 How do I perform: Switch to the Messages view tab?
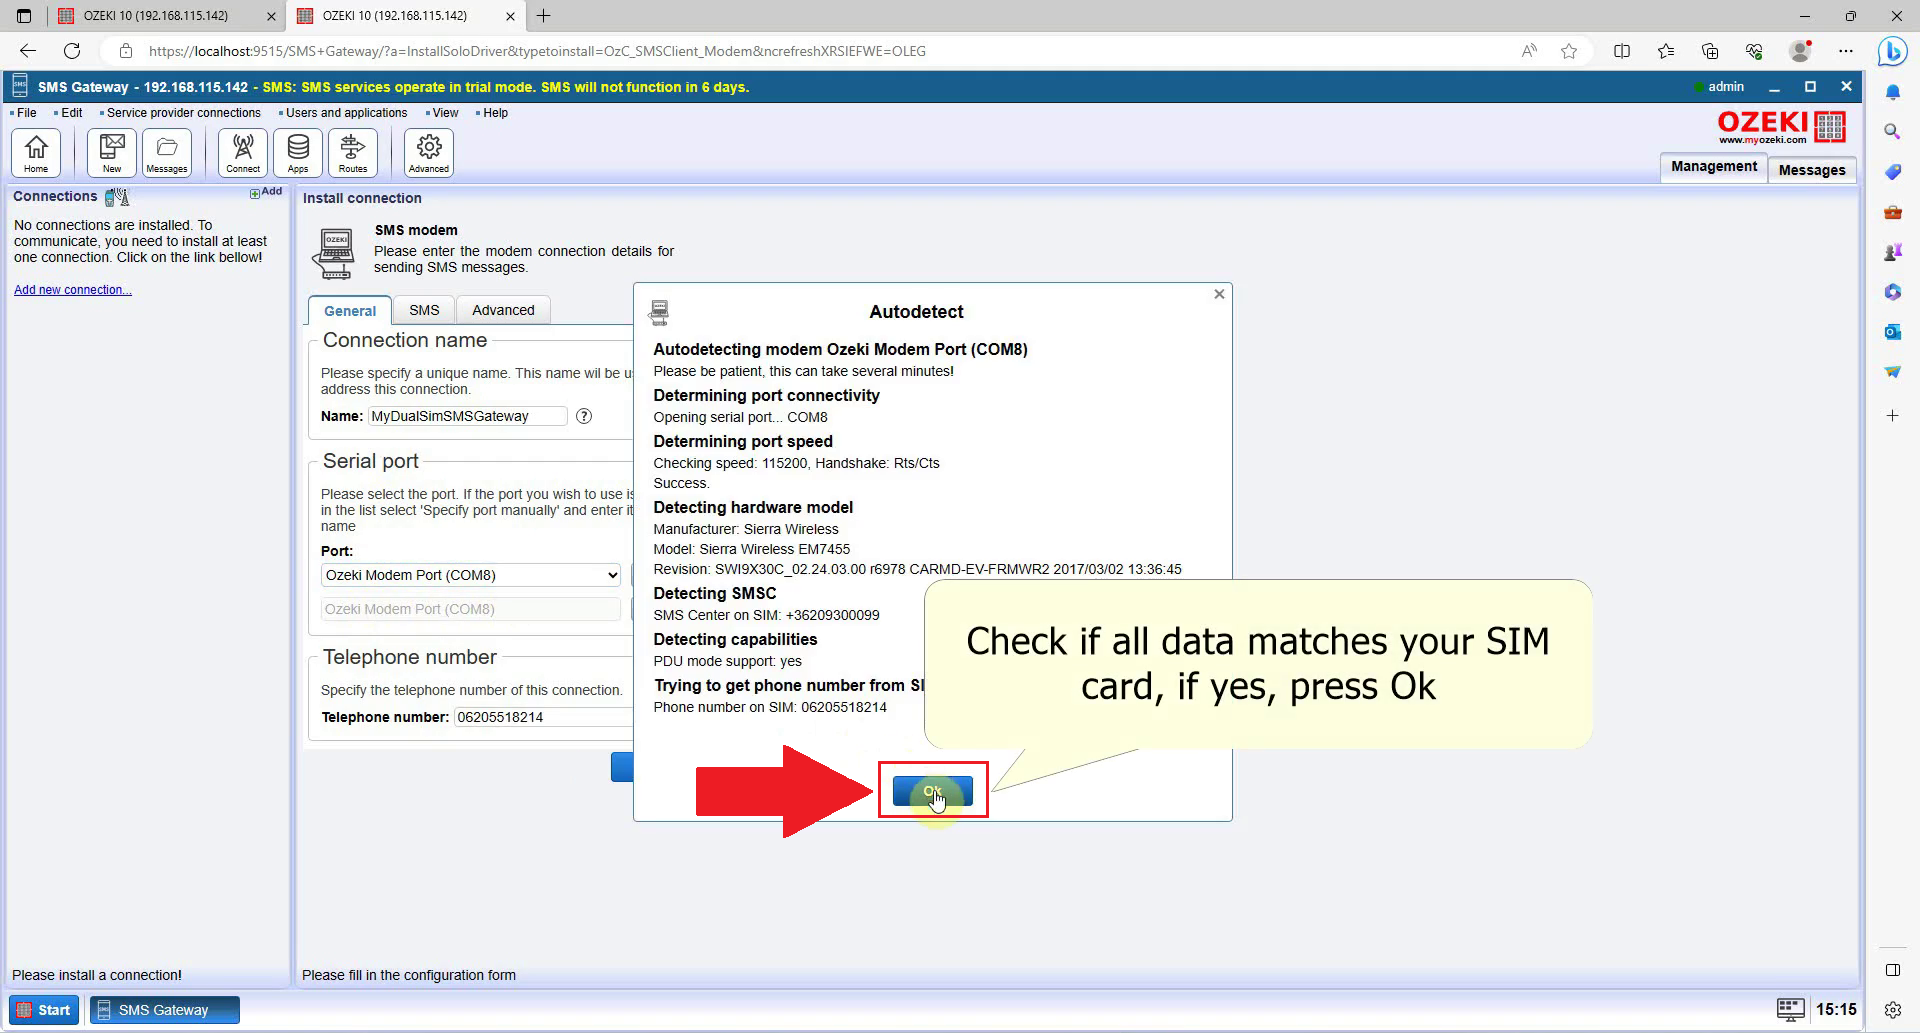click(x=1812, y=170)
